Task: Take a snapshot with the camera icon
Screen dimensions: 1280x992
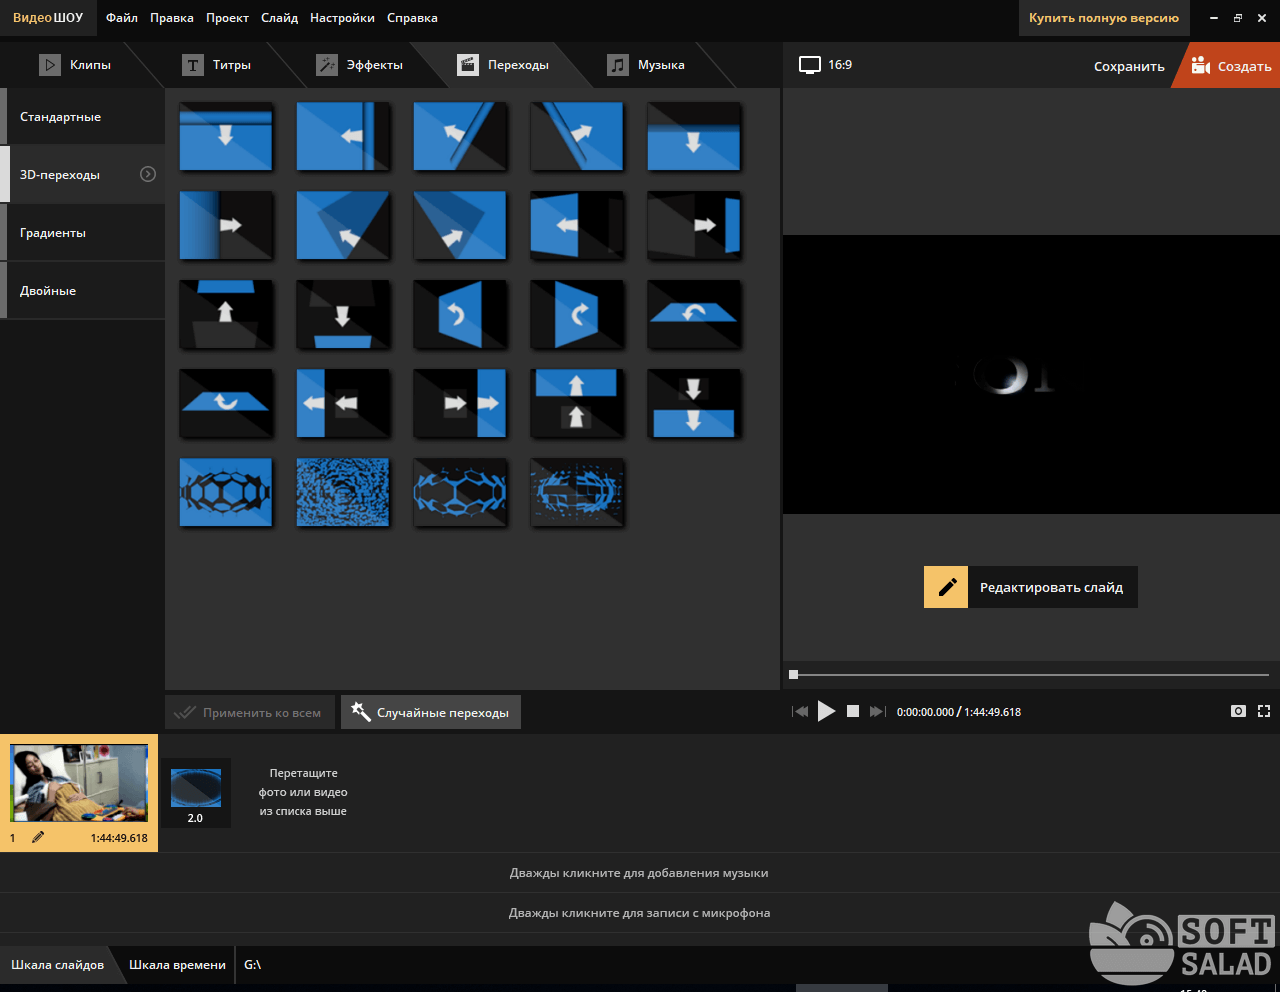Action: point(1238,711)
